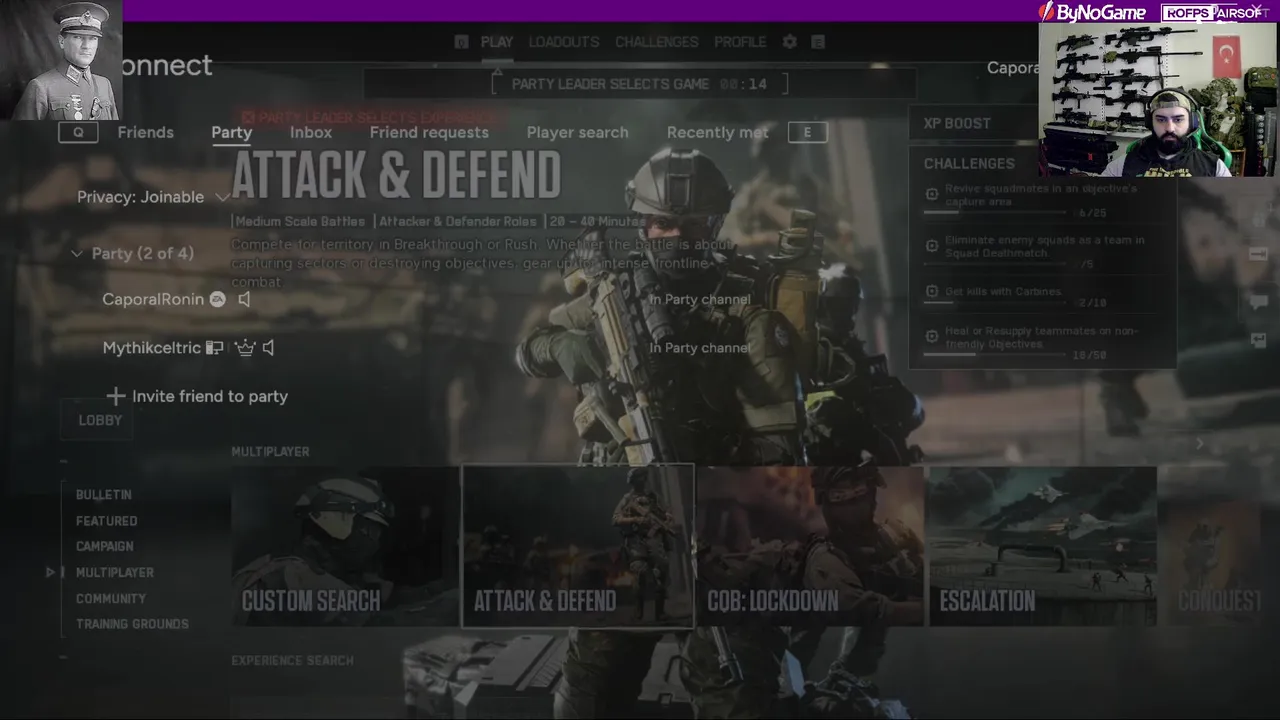Select the CUSTOM SEARCH mode card
The width and height of the screenshot is (1280, 720).
pyautogui.click(x=345, y=546)
